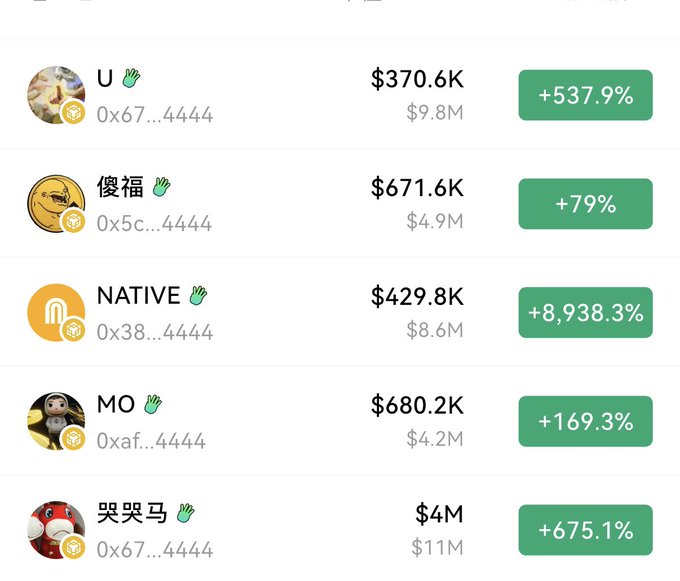Select the 0xaf...4444 contract address
This screenshot has height=581, width=680.
(151, 441)
